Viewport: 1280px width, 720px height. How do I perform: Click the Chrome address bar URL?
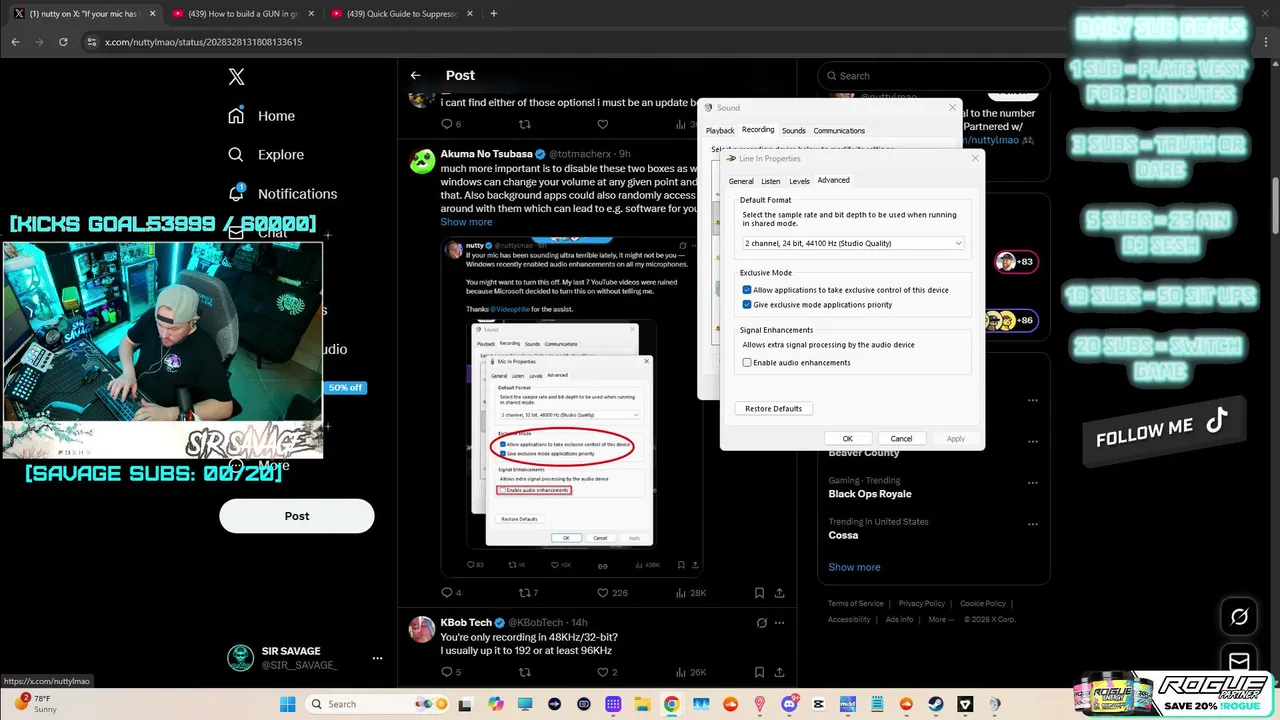tap(204, 42)
